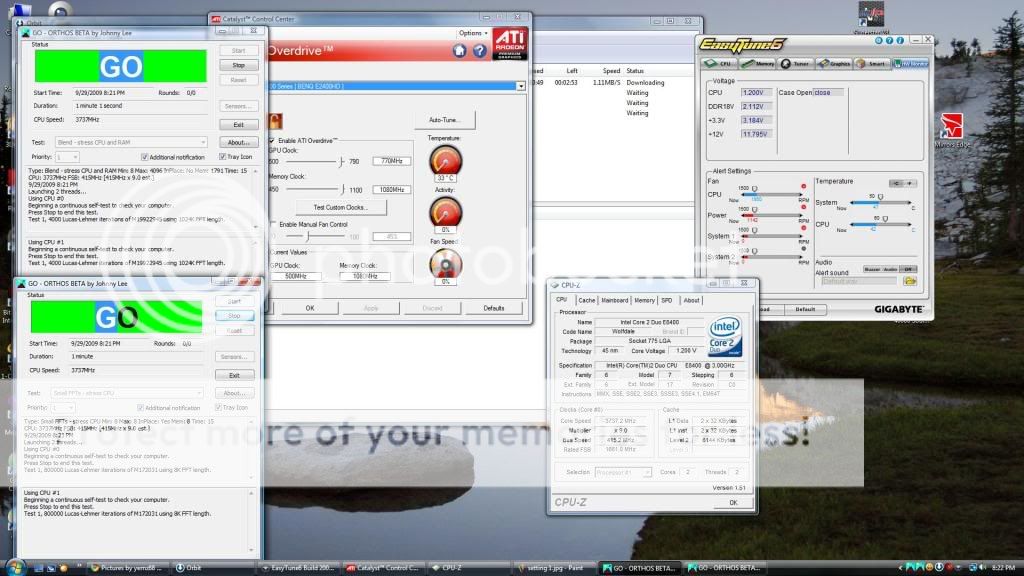Viewport: 1024px width, 576px height.
Task: Expand the Catalyst display selection dropdown
Action: (520, 87)
